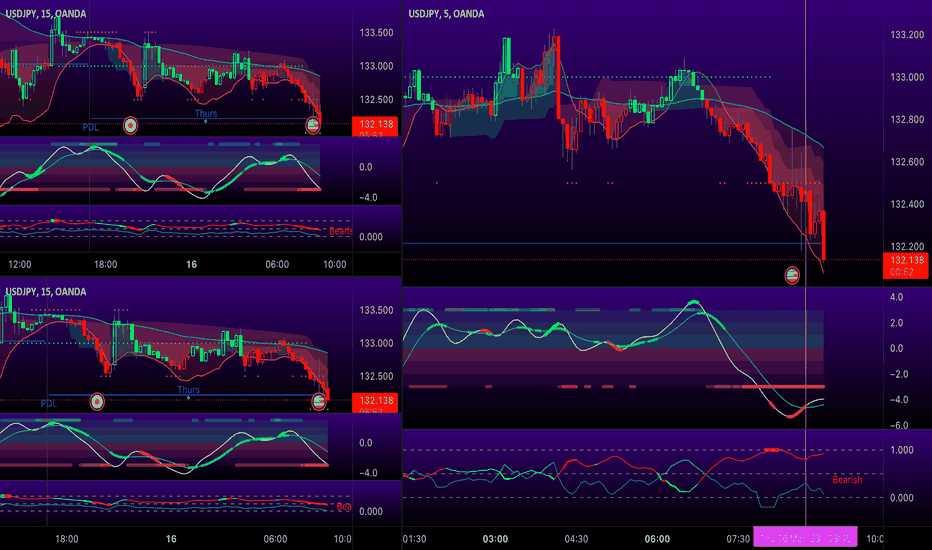This screenshot has width=932, height=550.
Task: Click the 4.0 oscillator scale value, 5-minute chart
Action: tap(896, 297)
